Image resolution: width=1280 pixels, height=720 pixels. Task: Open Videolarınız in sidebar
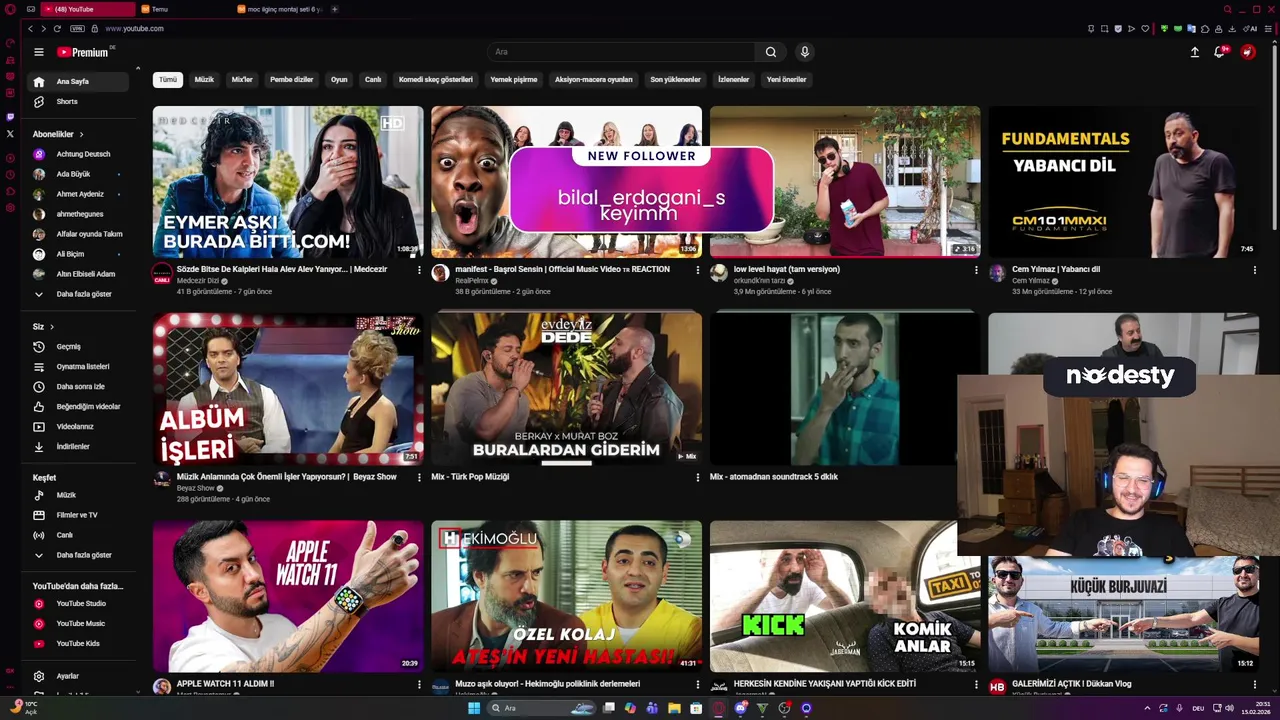click(x=80, y=427)
